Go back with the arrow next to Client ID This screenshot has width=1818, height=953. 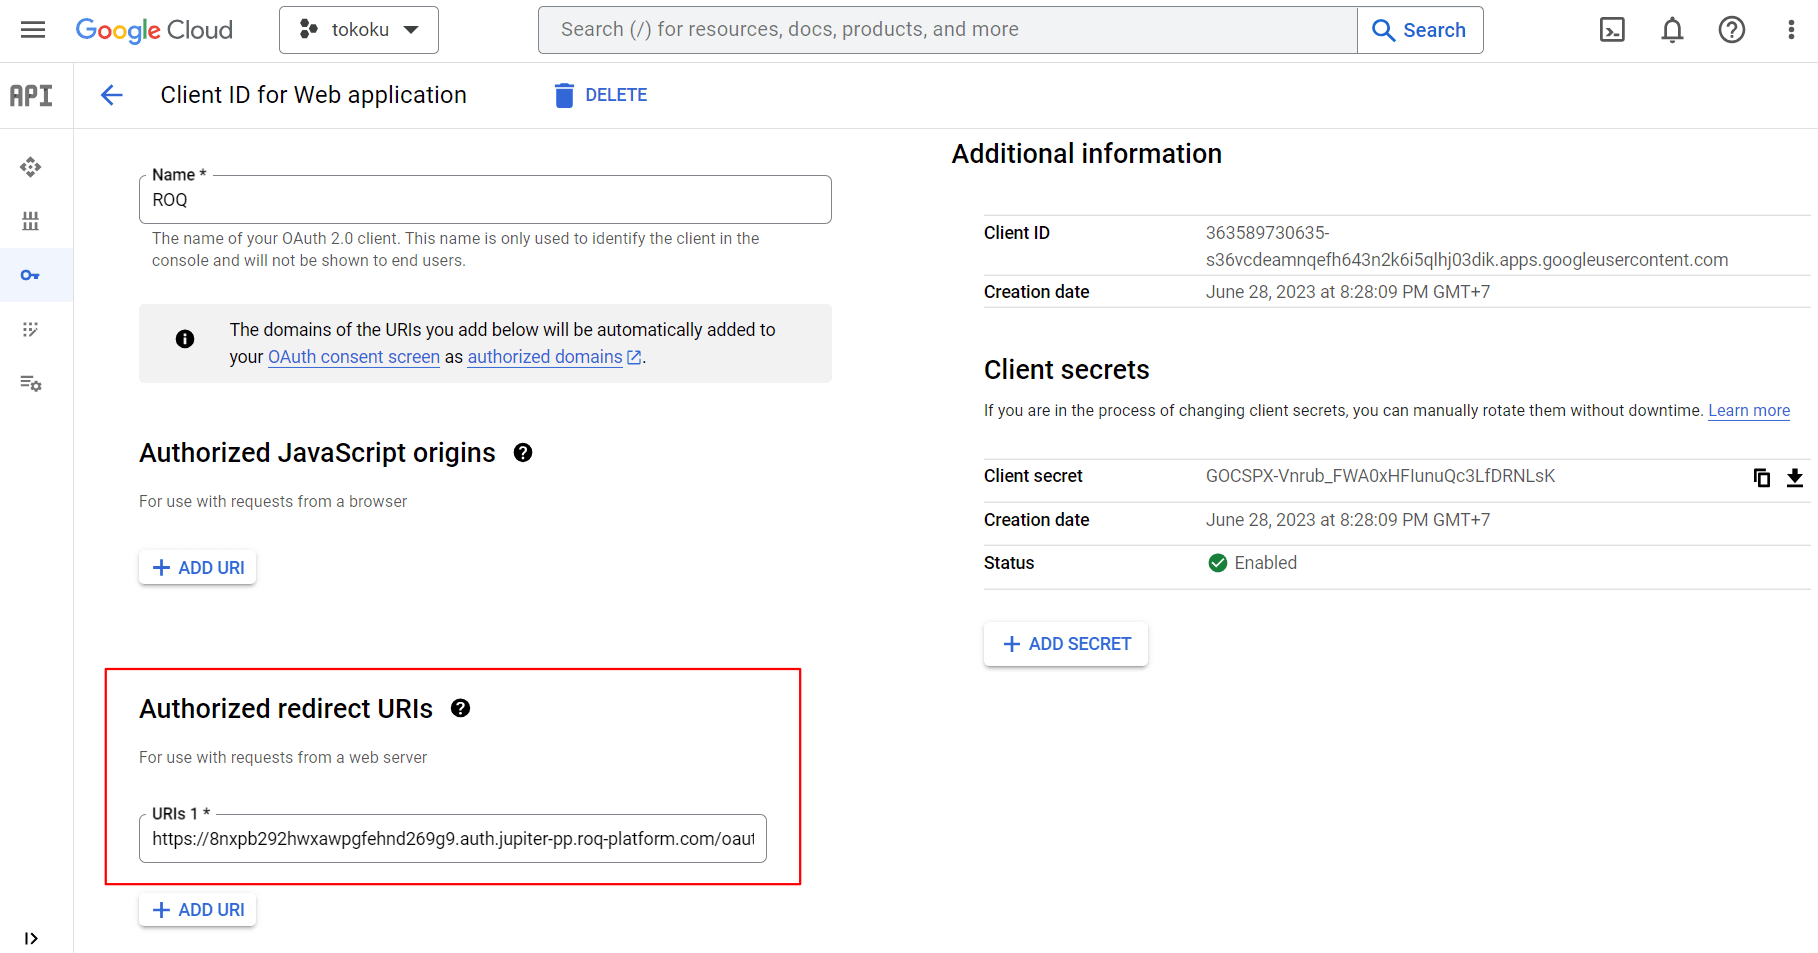(x=111, y=94)
